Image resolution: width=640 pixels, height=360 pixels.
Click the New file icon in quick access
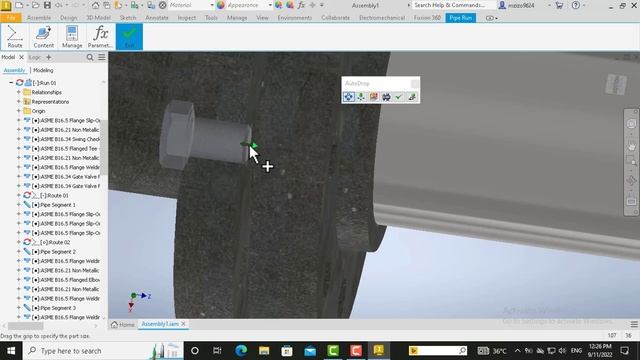19,5
